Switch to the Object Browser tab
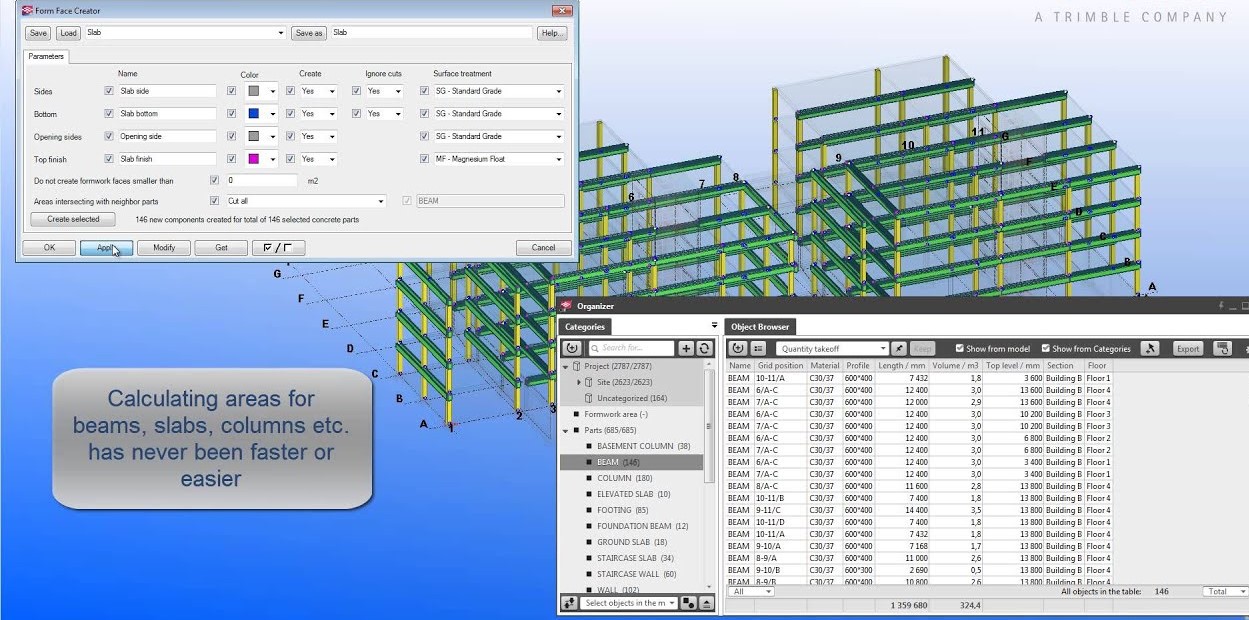The width and height of the screenshot is (1249, 620). 760,326
